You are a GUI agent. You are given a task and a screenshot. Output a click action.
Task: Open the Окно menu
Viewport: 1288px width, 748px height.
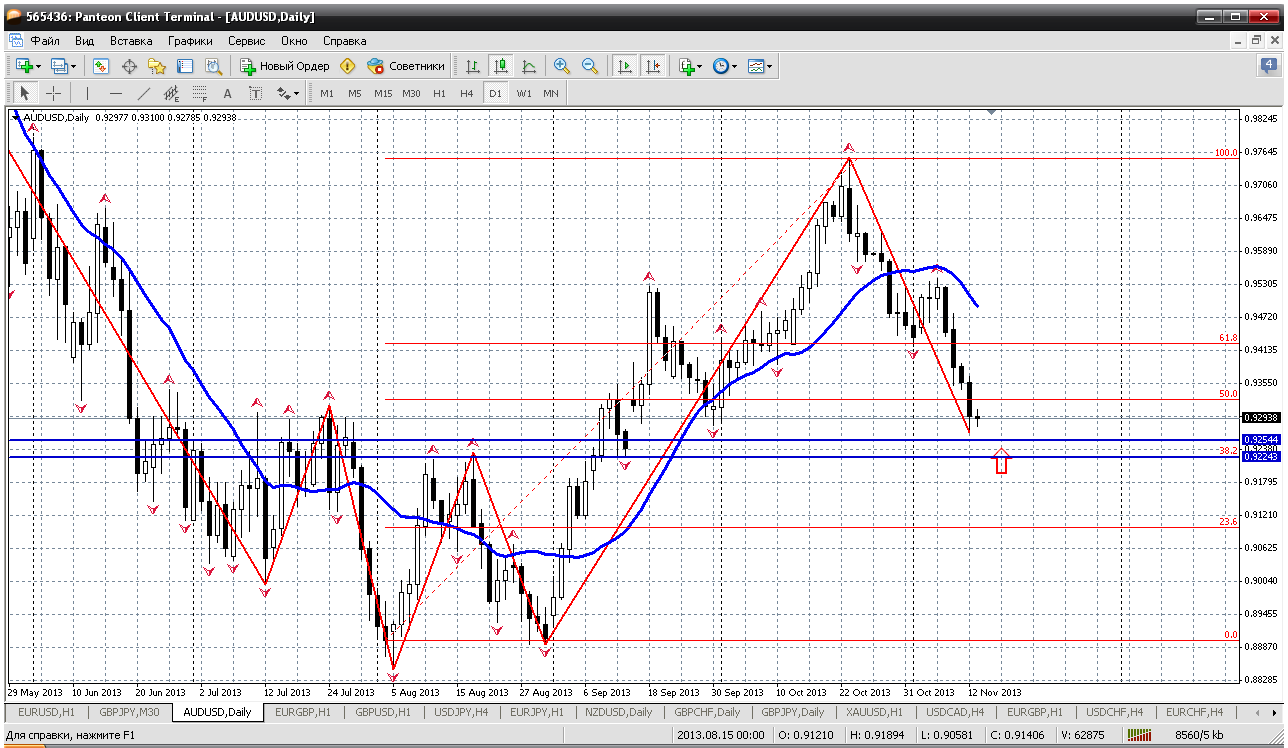(294, 41)
